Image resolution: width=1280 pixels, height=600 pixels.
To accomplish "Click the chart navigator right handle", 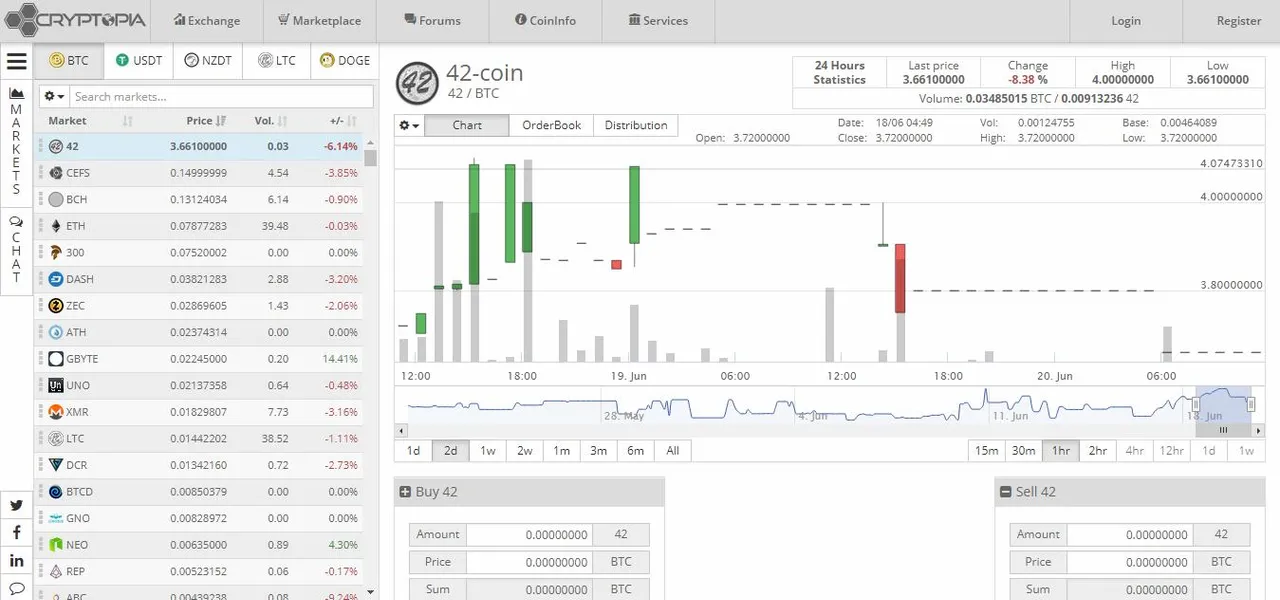I will [x=1251, y=404].
